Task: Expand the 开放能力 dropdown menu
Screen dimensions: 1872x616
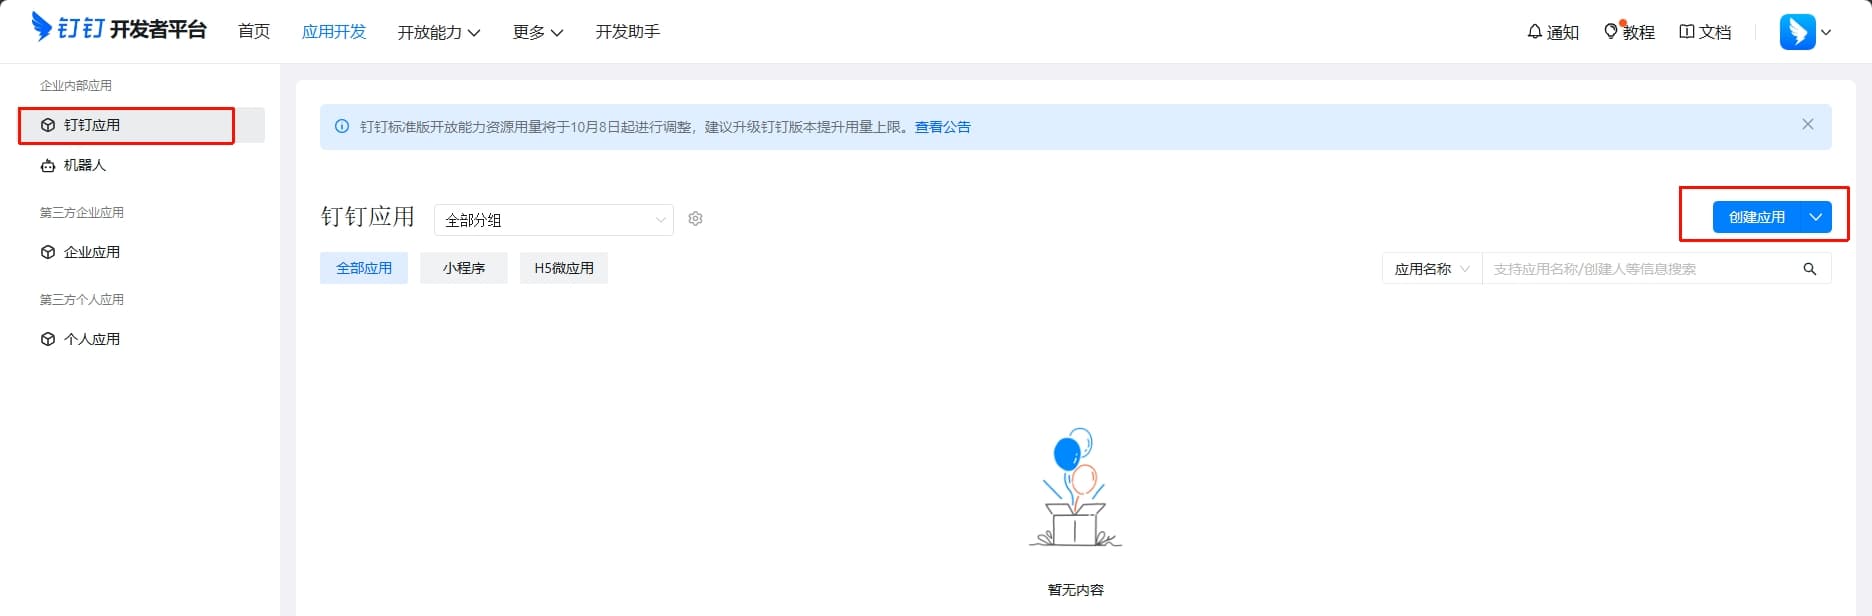Action: 439,32
